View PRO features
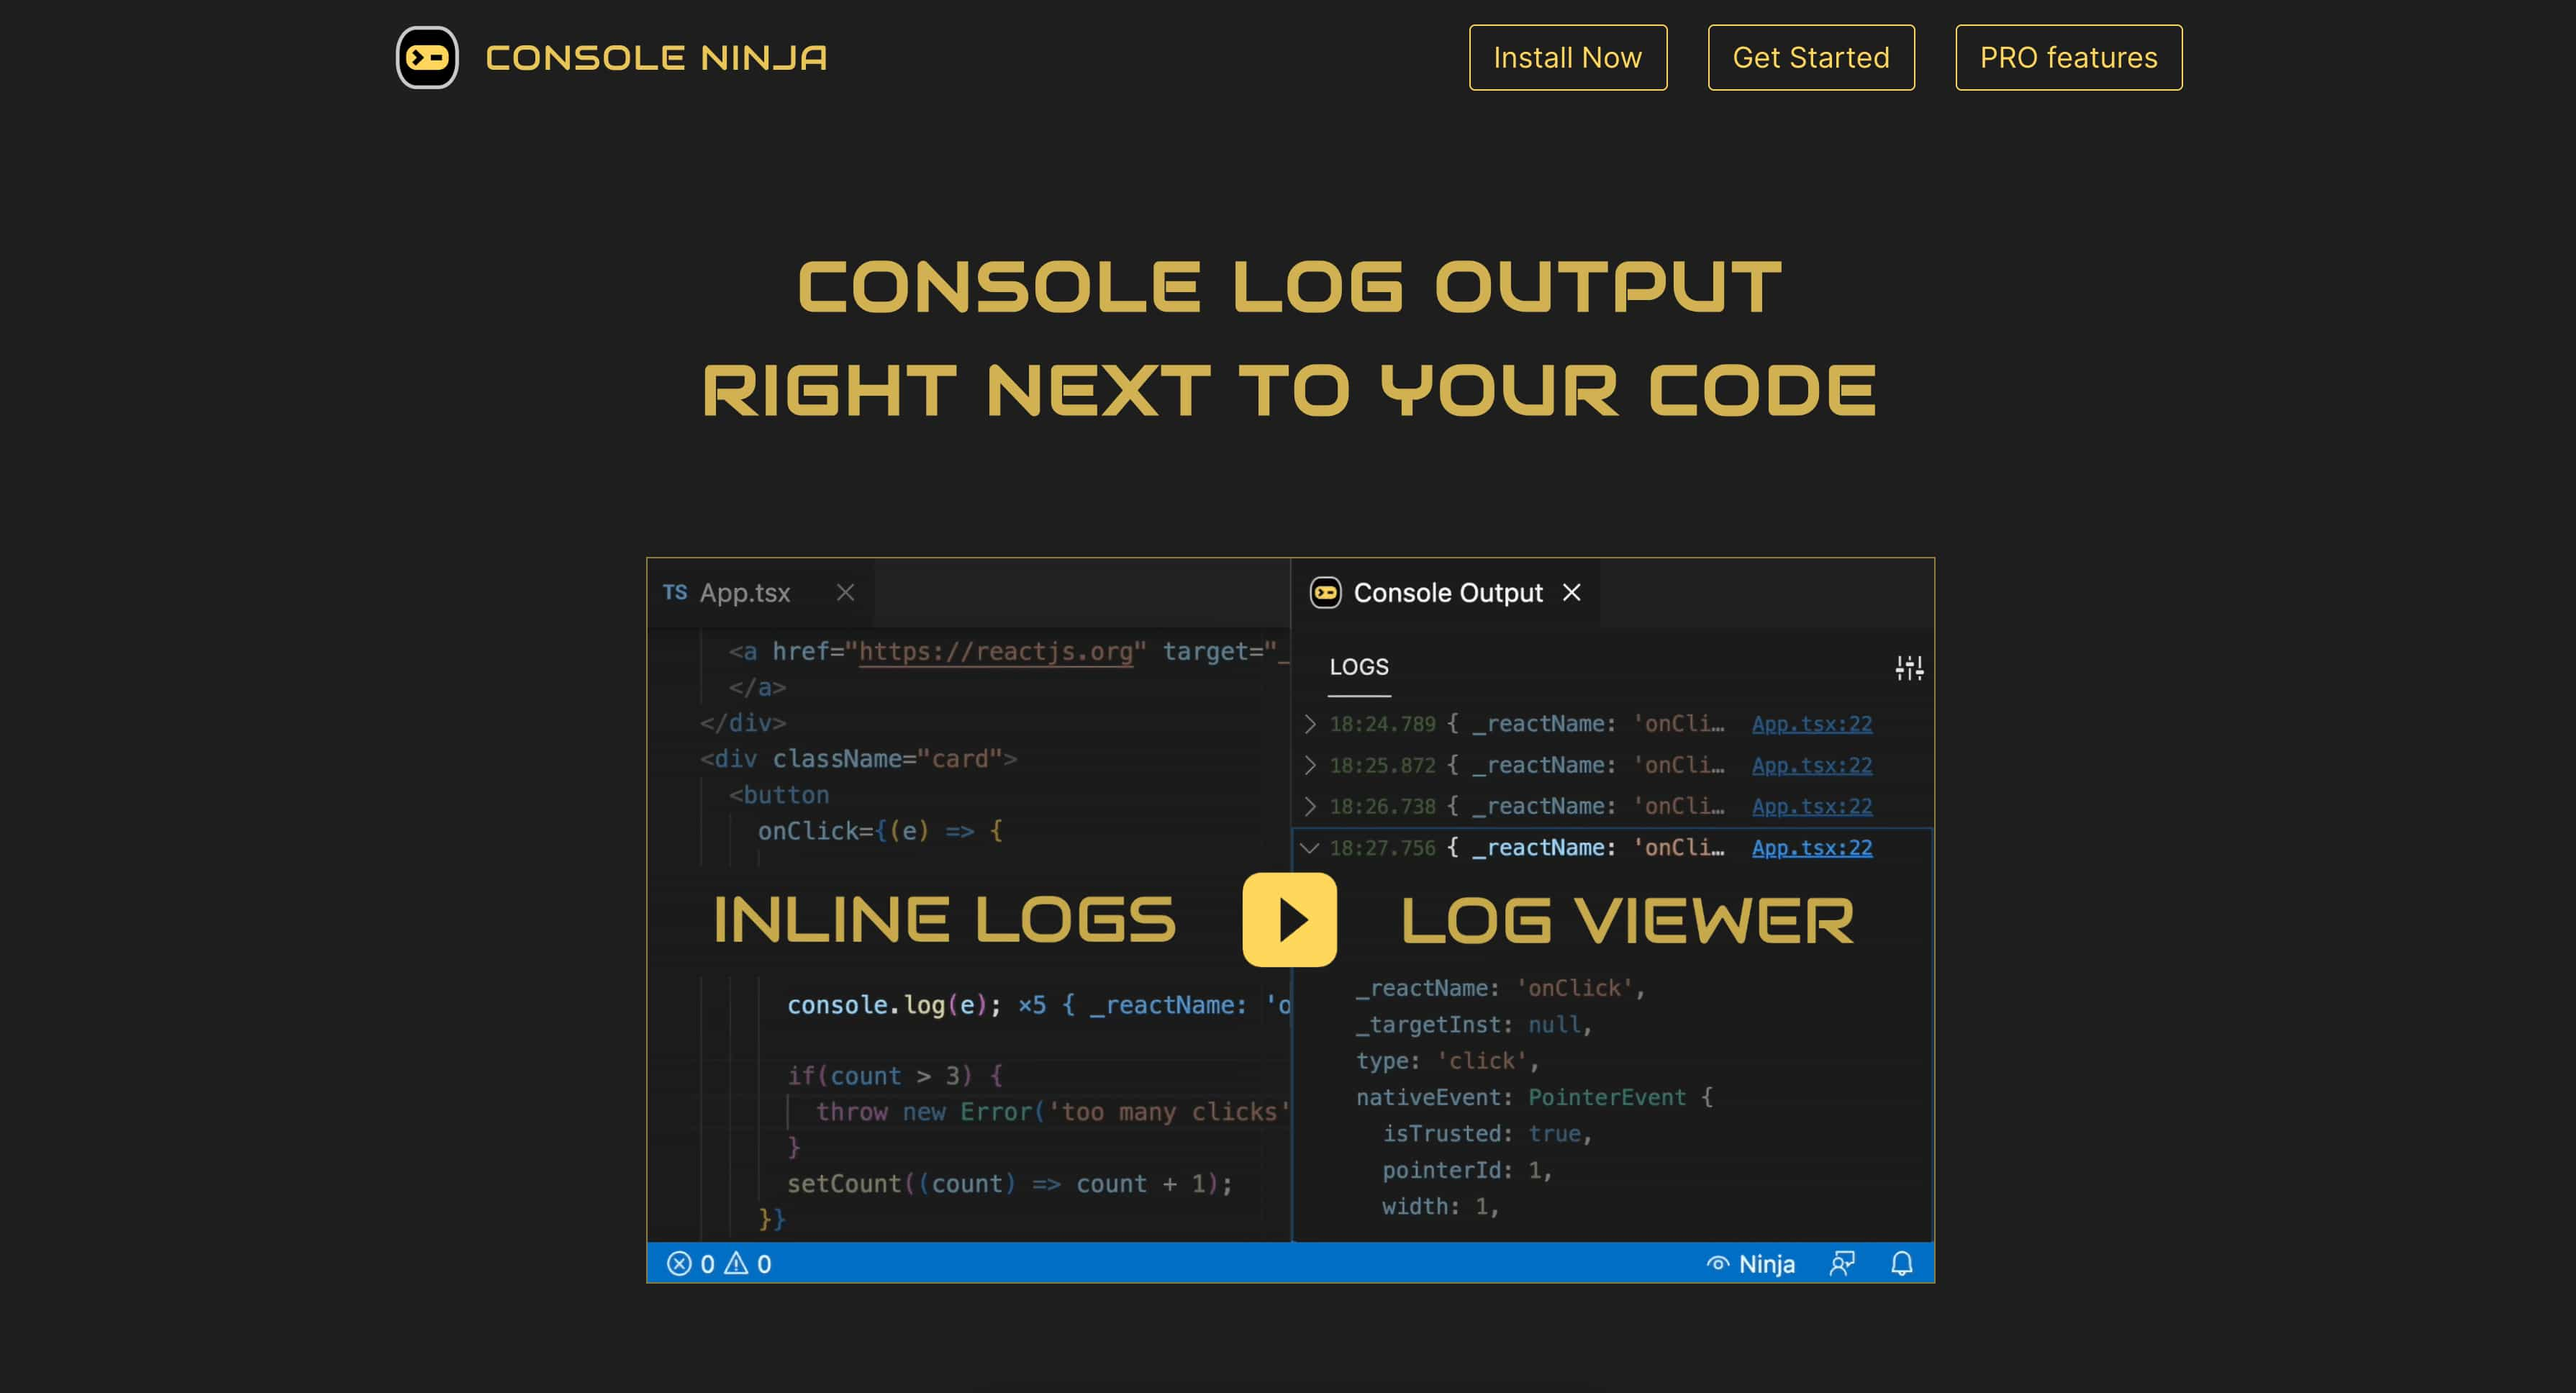The height and width of the screenshot is (1393, 2576). [2068, 57]
